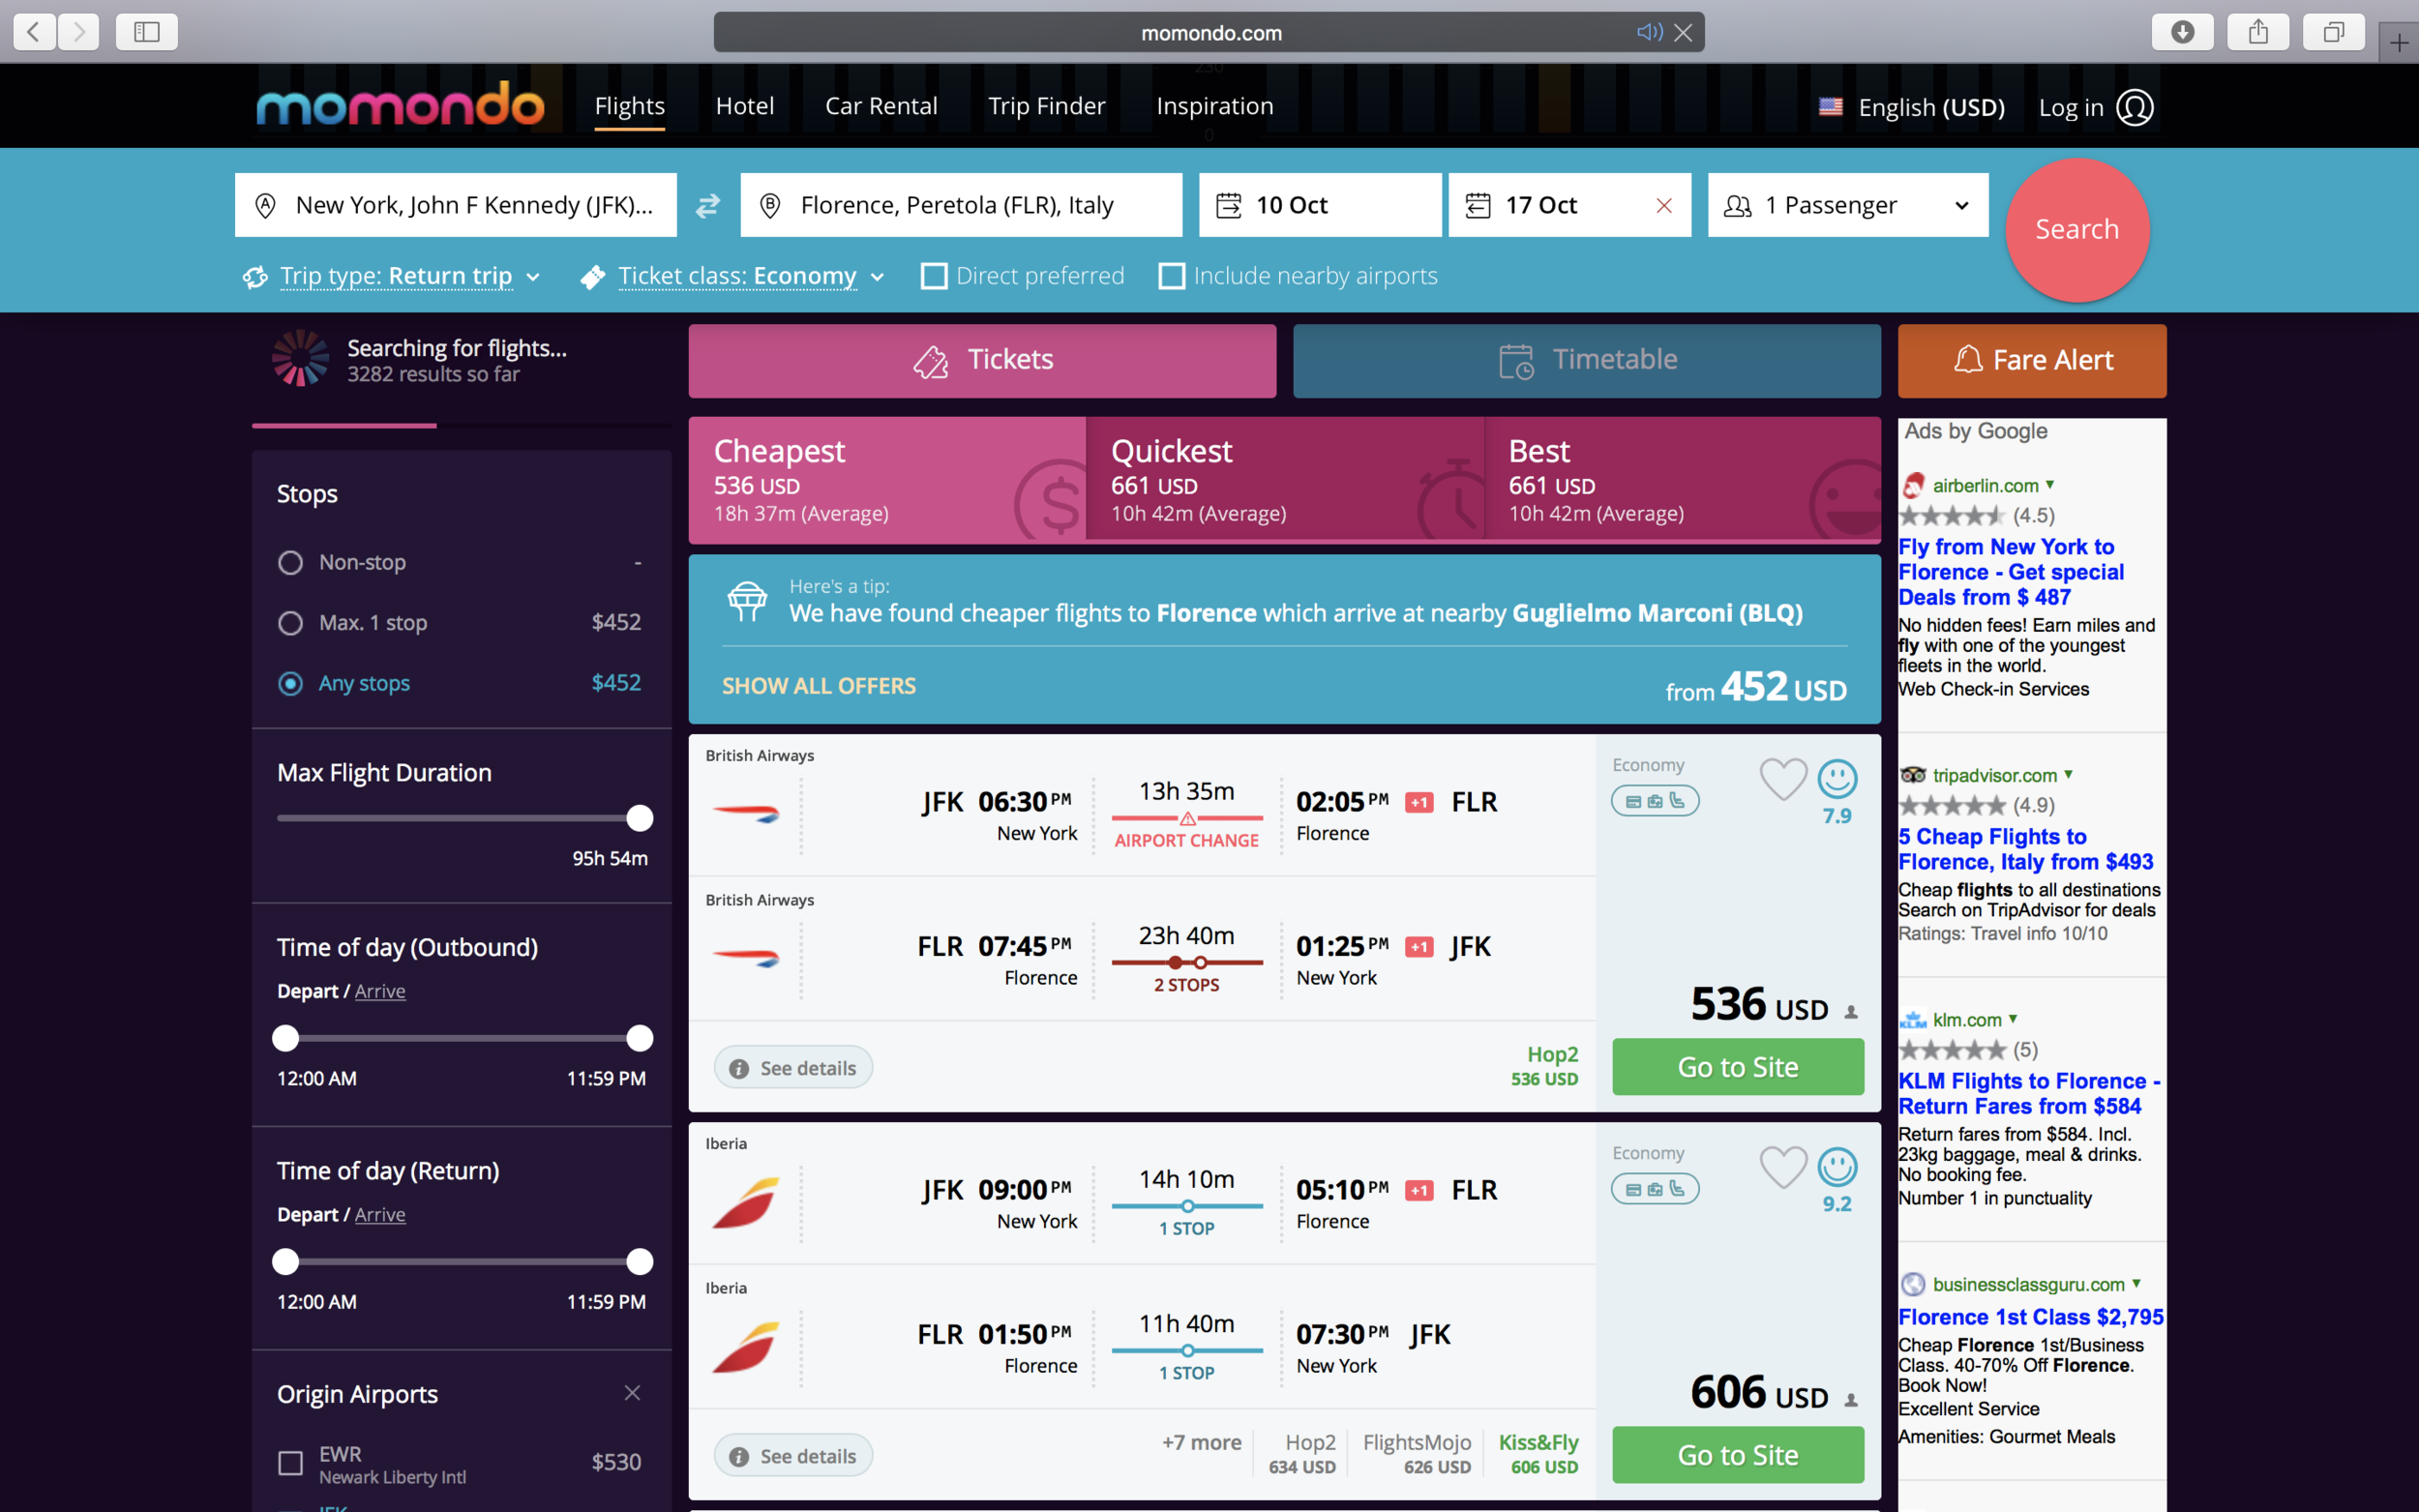Open English (USD) language selector
Screen dimensions: 2419x1512
pyautogui.click(x=1931, y=107)
